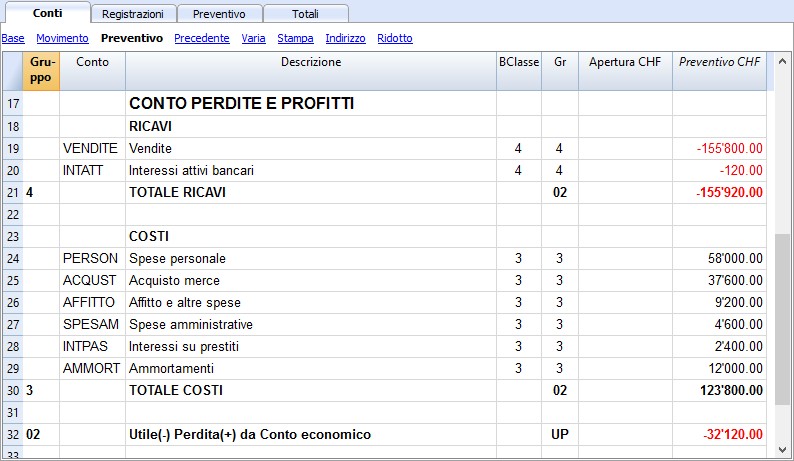Click the vertical scrollbar thumb
This screenshot has width=794, height=461.
pos(782,319)
